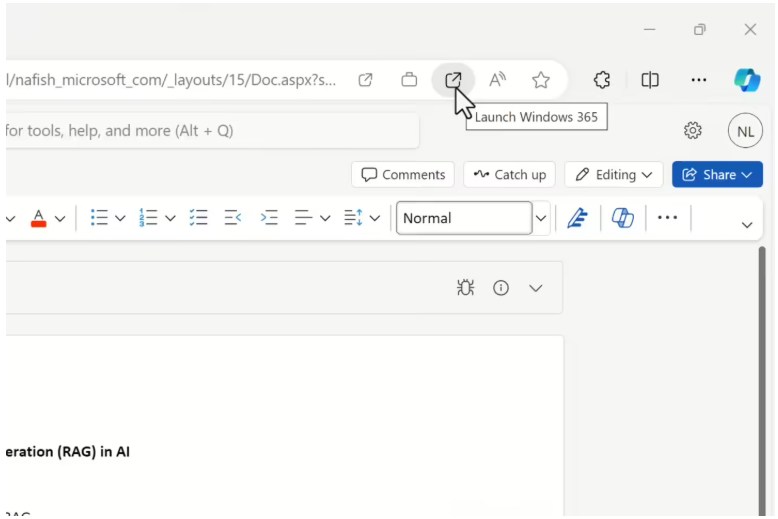778x519 pixels.
Task: Open the Edge Copilot sidebar icon
Action: (x=747, y=80)
